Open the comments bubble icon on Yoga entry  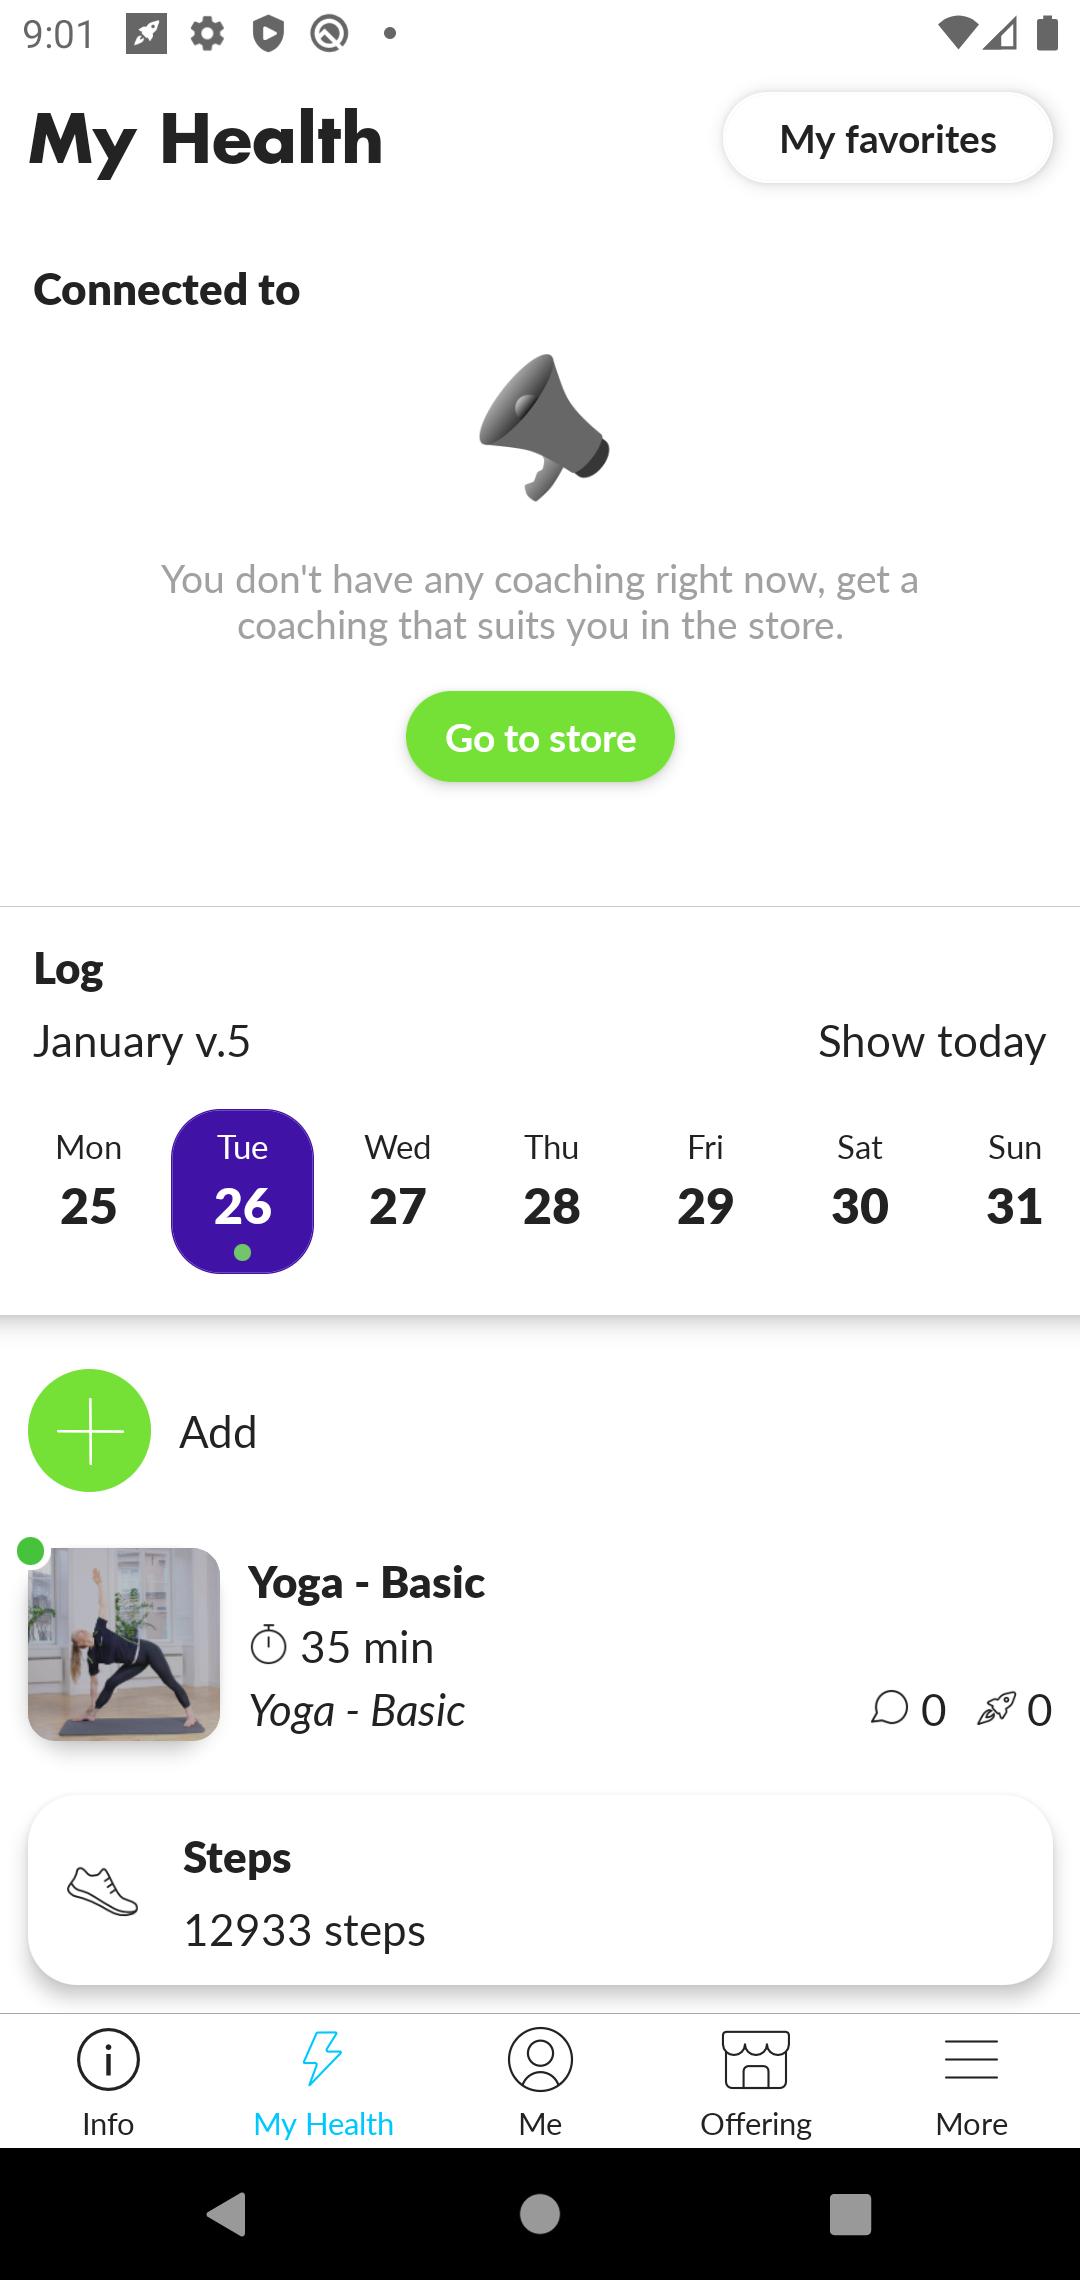[x=890, y=1708]
